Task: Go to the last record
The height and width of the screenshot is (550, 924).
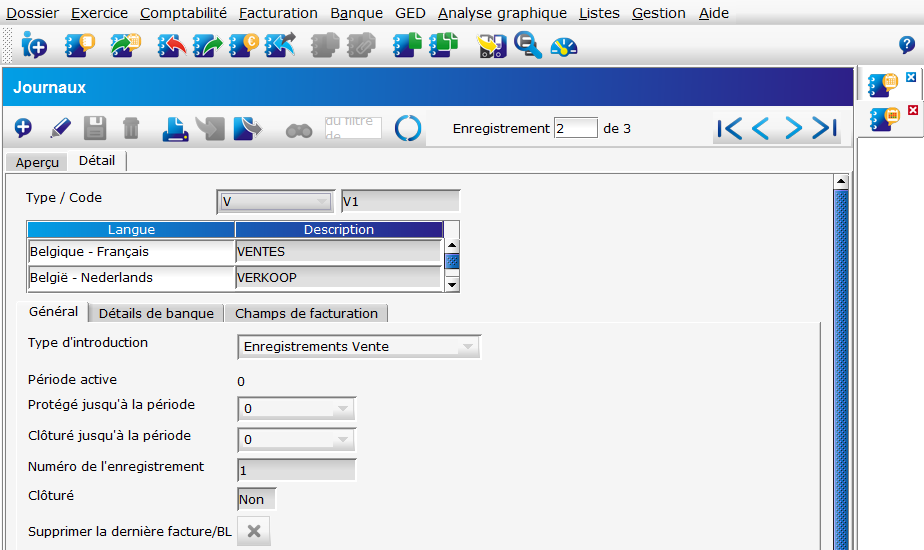Action: click(x=824, y=128)
